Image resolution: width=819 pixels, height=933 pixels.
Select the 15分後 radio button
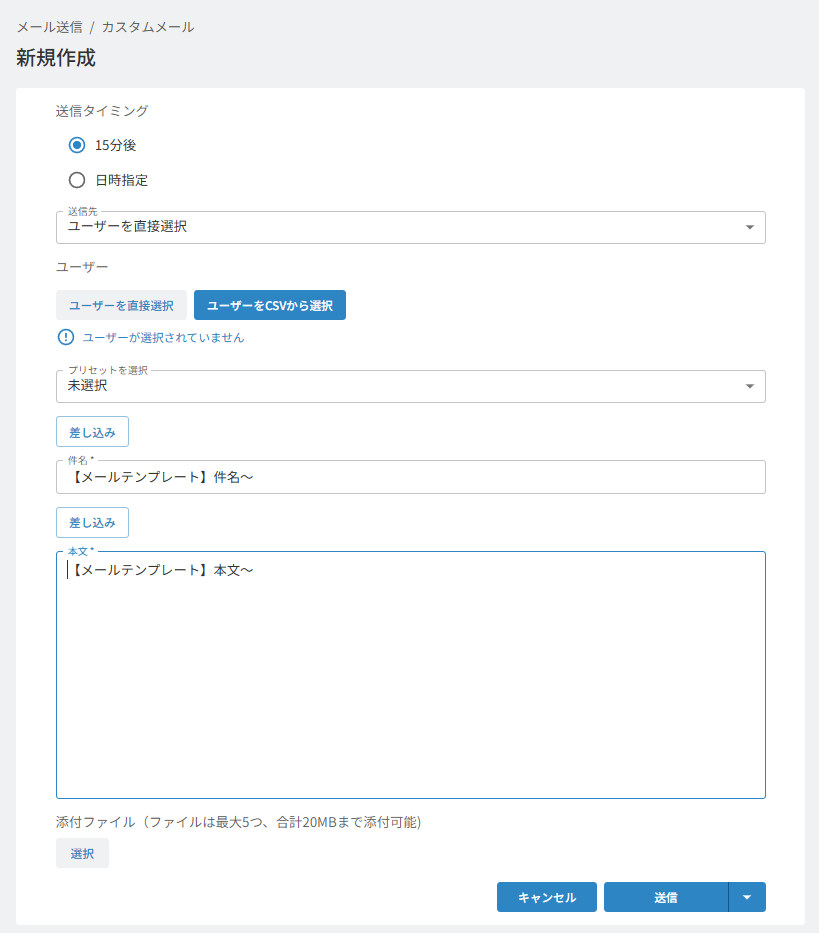pos(77,145)
